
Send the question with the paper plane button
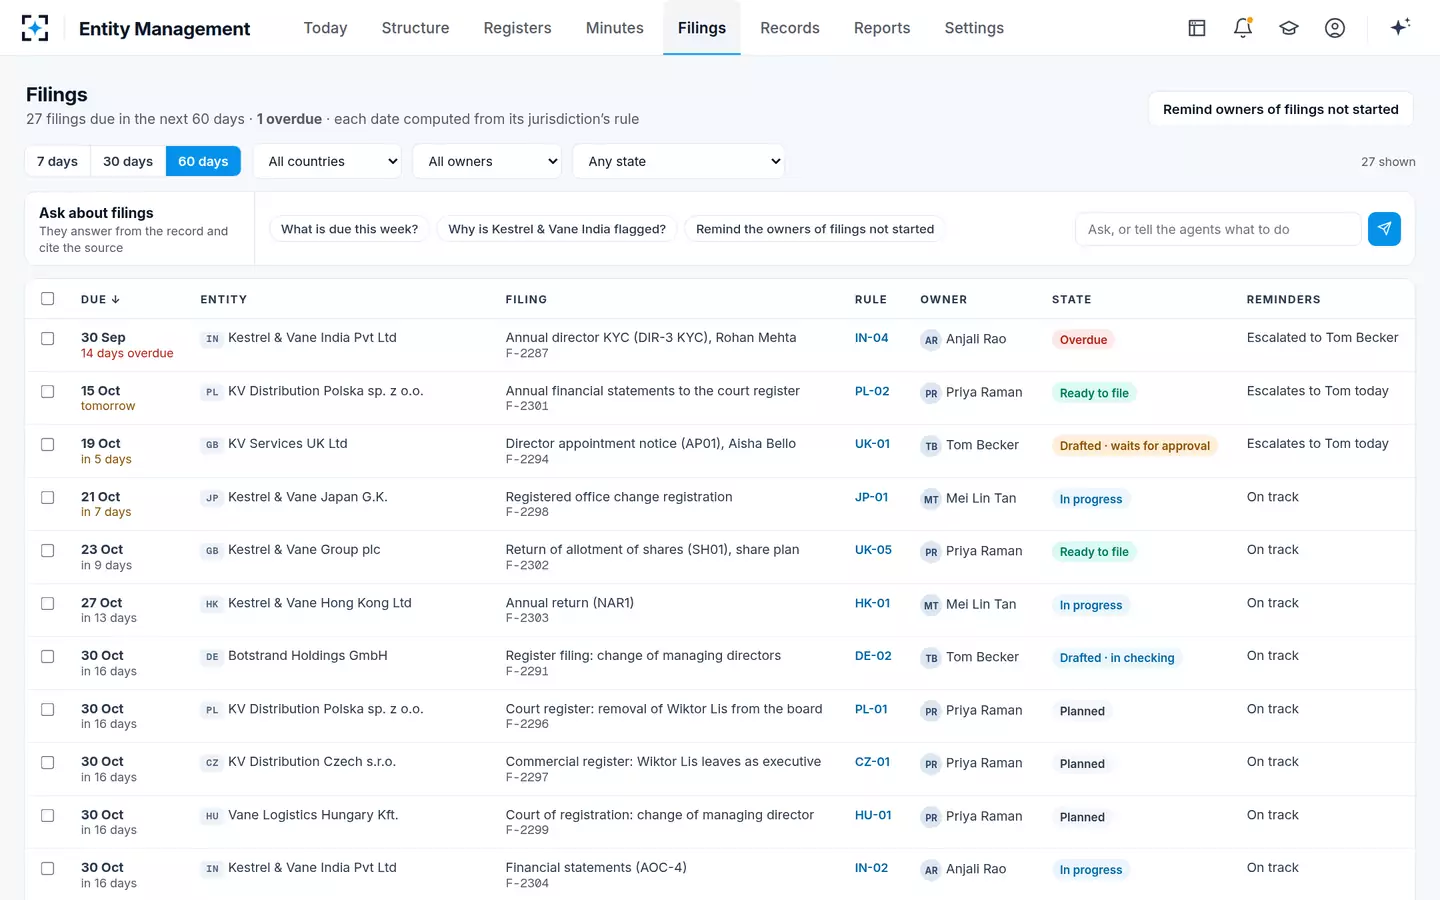click(1384, 229)
